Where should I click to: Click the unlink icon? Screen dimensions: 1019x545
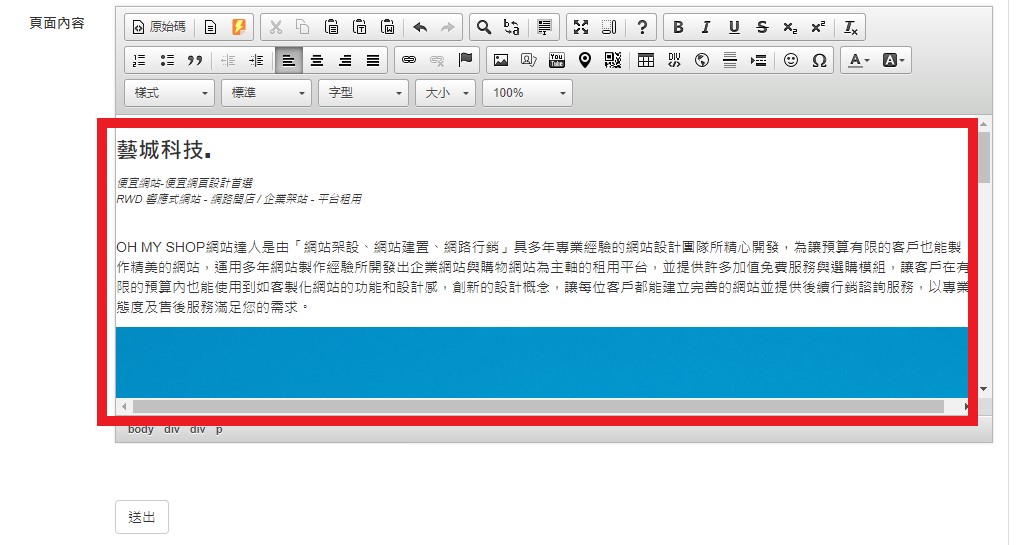click(437, 60)
